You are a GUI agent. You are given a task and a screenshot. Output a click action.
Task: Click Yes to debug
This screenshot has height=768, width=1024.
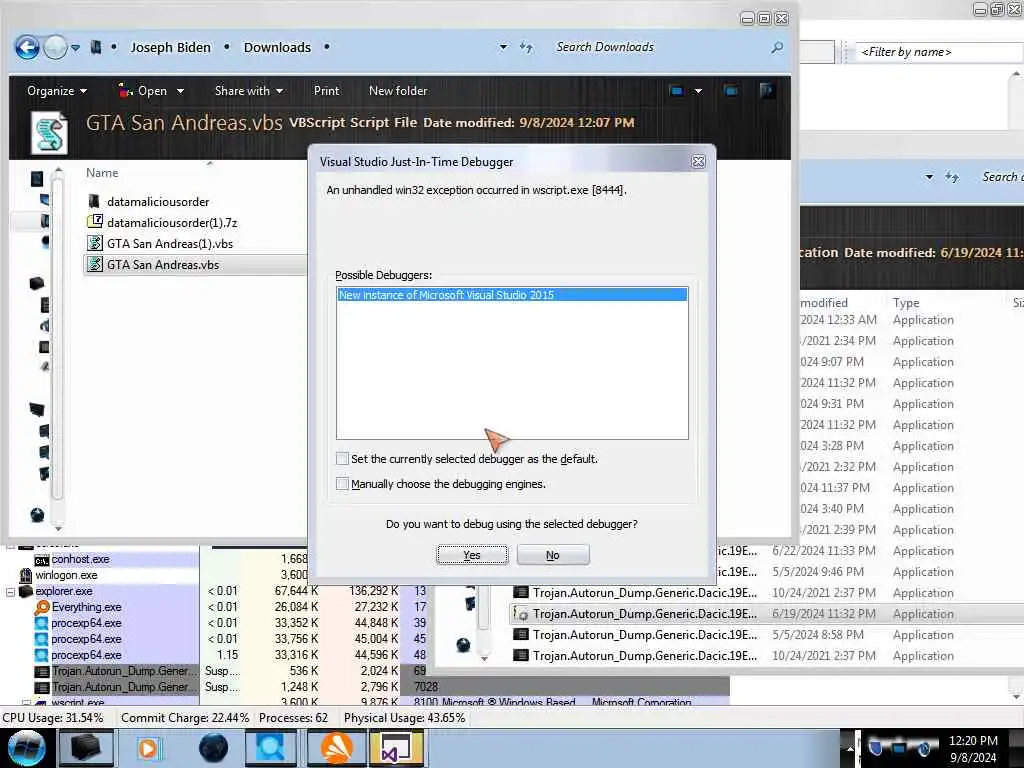(x=472, y=555)
